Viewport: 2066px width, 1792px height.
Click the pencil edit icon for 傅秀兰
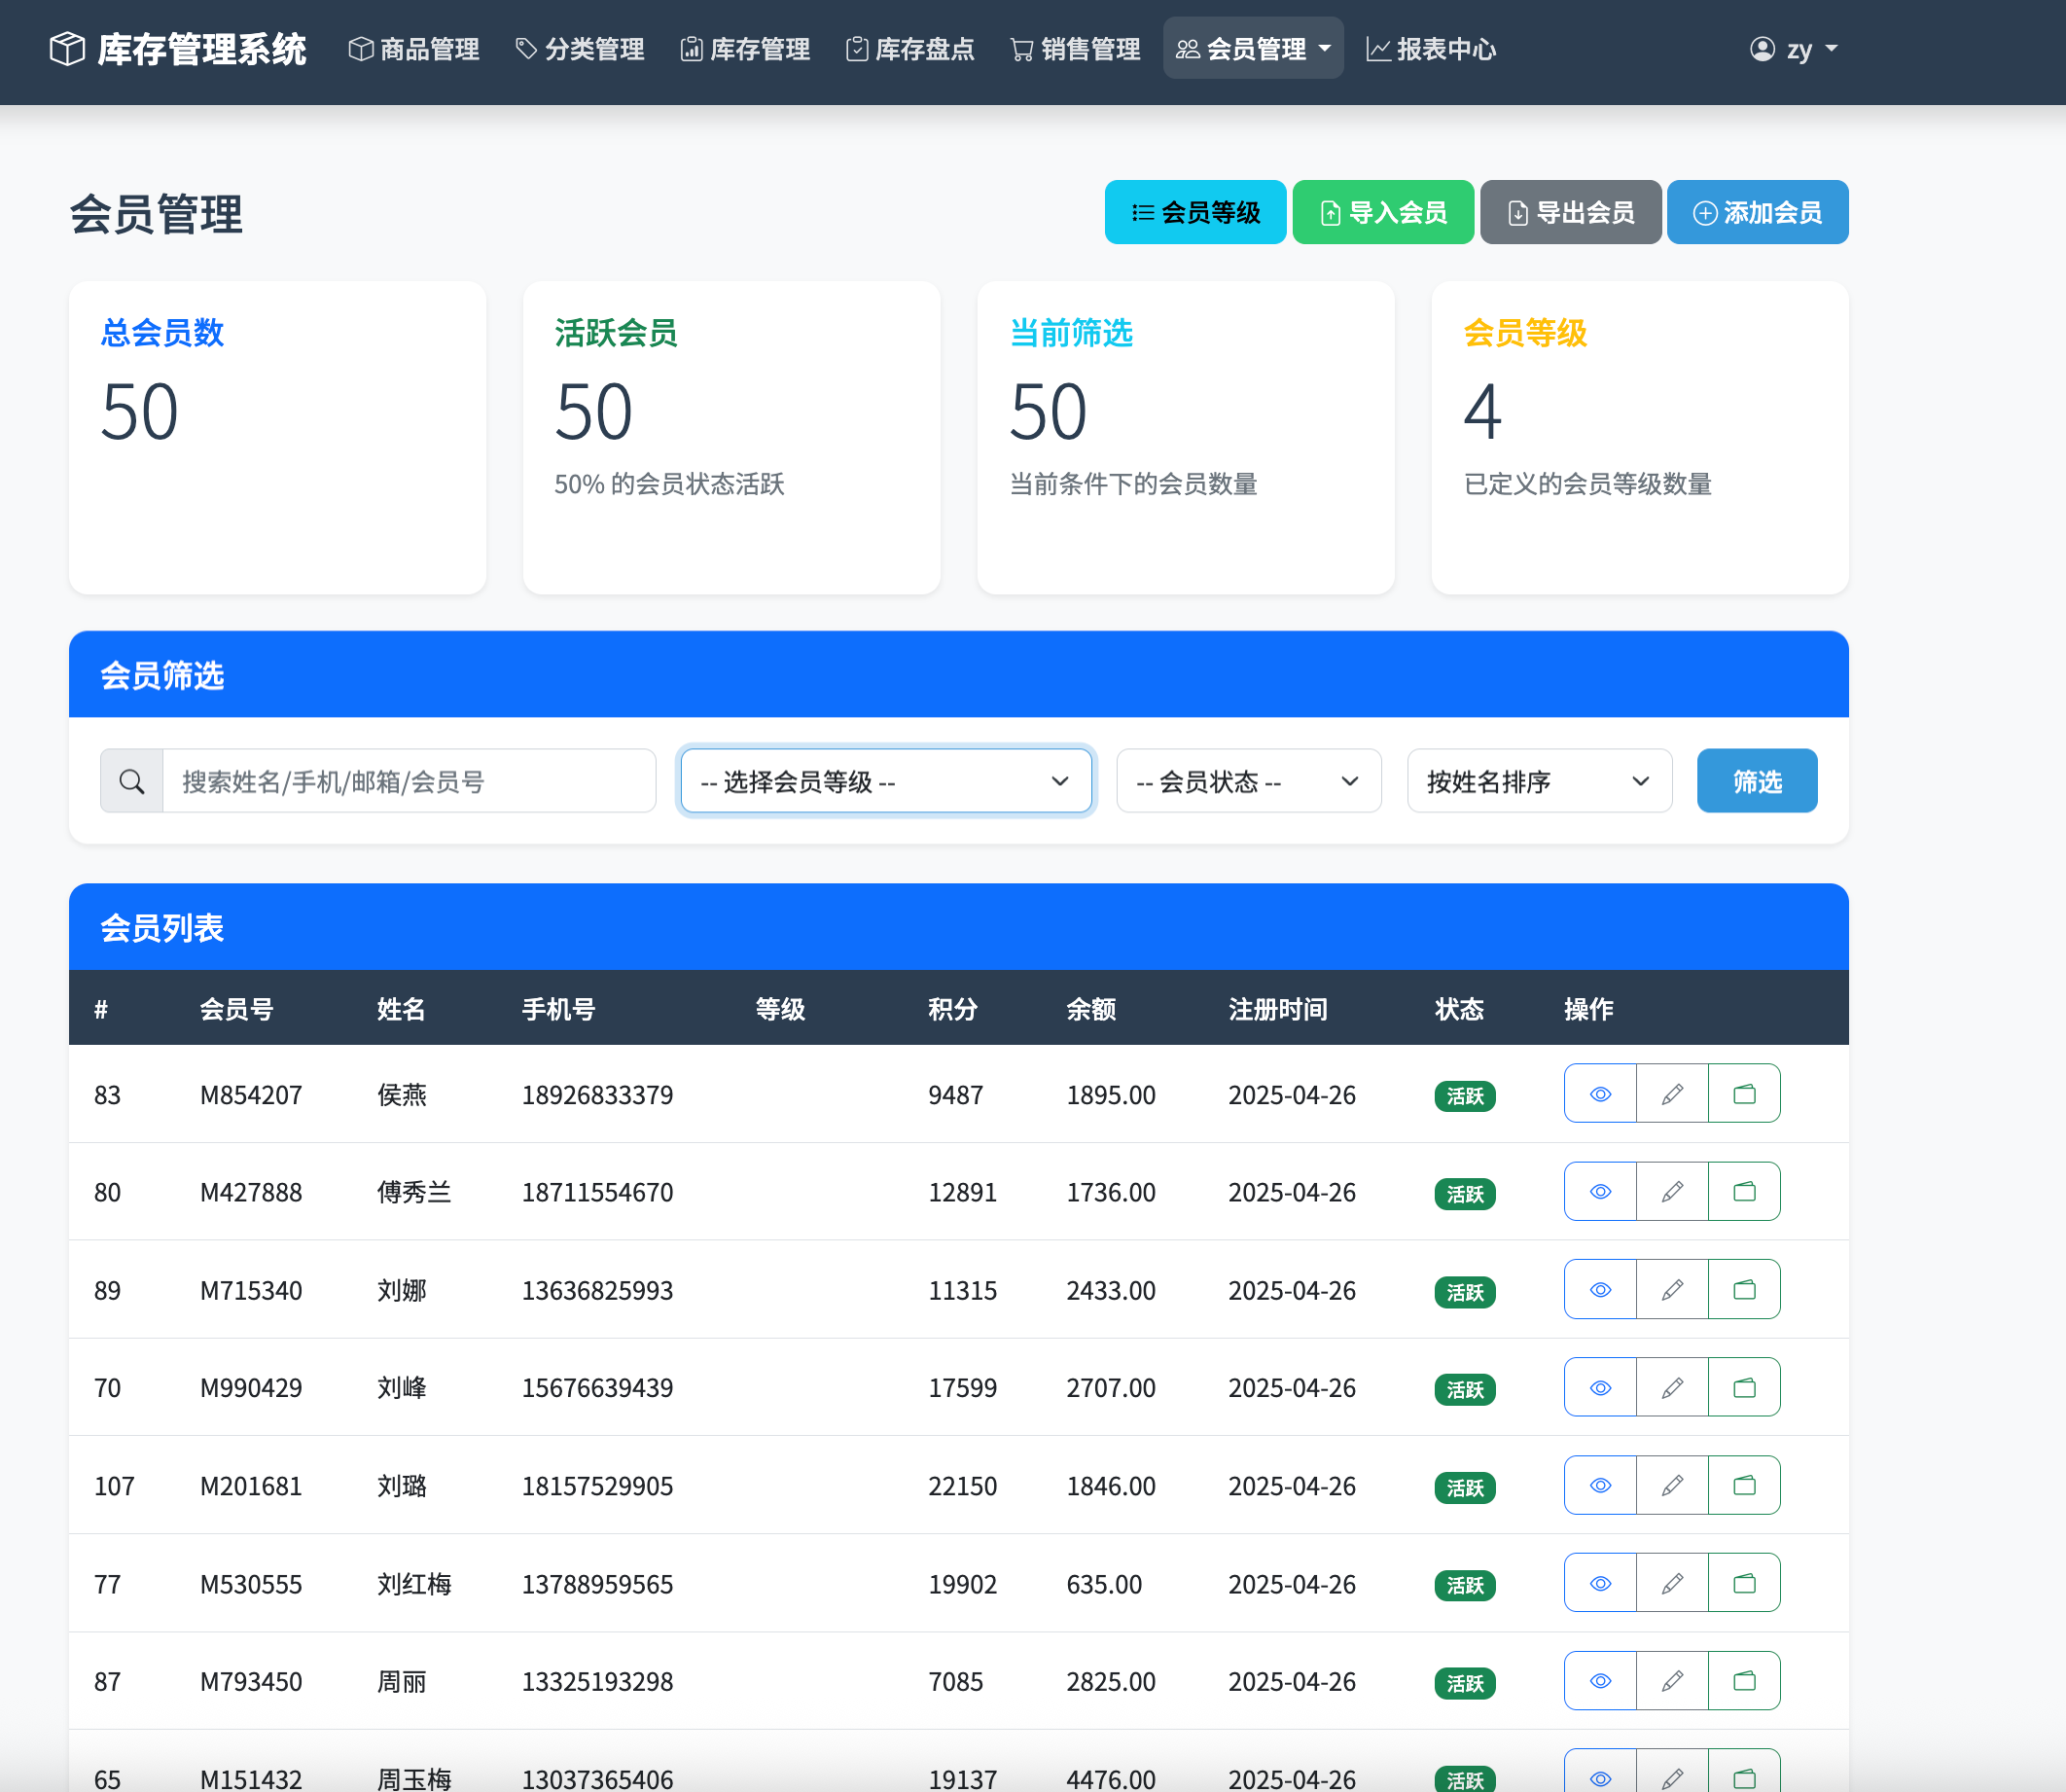pos(1672,1191)
